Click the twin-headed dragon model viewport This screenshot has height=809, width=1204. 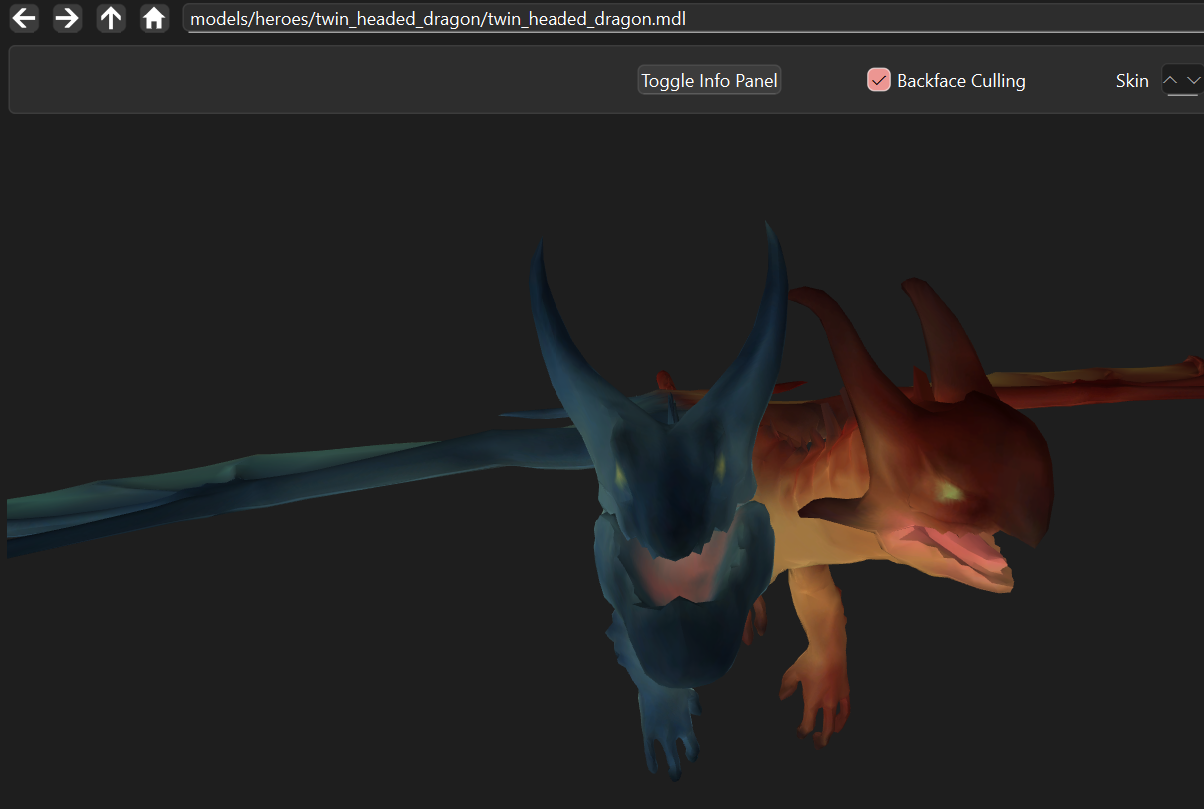pos(605,460)
